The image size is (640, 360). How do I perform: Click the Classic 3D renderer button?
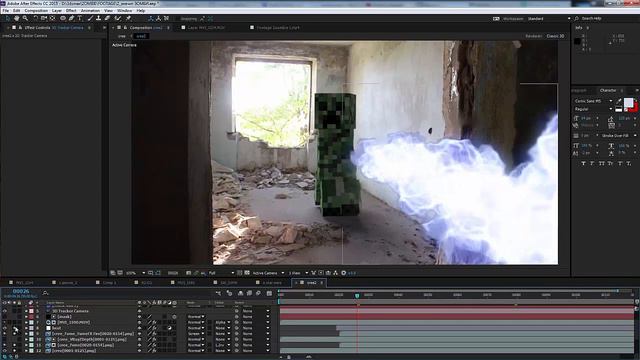555,36
